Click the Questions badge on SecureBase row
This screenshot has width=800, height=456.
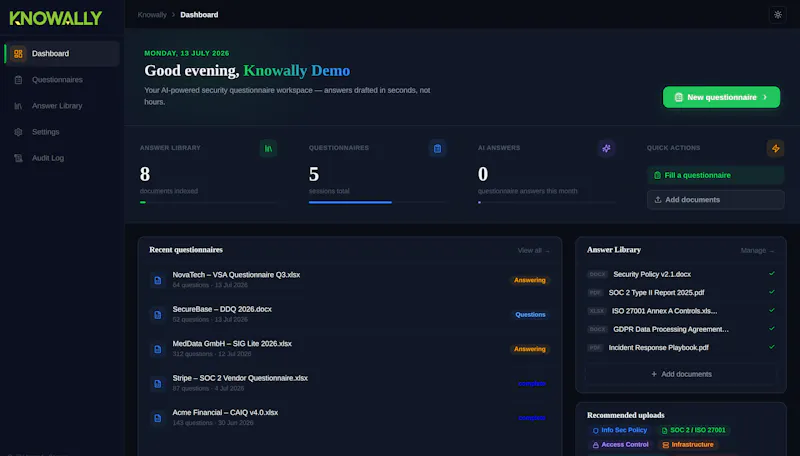(x=530, y=315)
